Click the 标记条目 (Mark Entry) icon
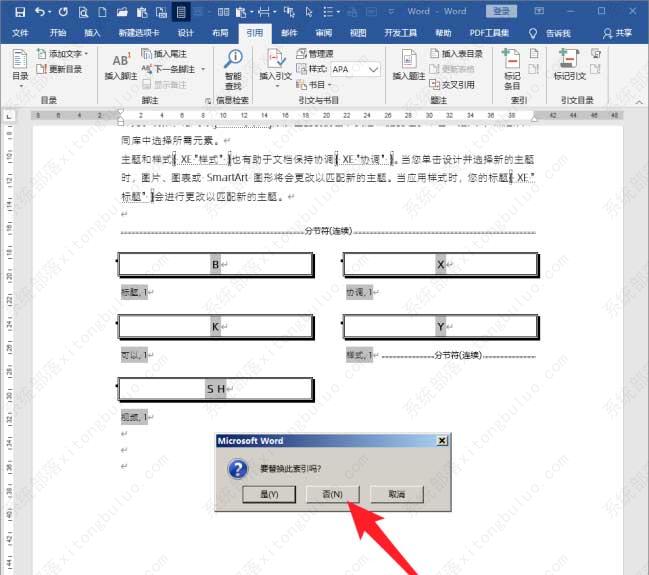 click(512, 62)
